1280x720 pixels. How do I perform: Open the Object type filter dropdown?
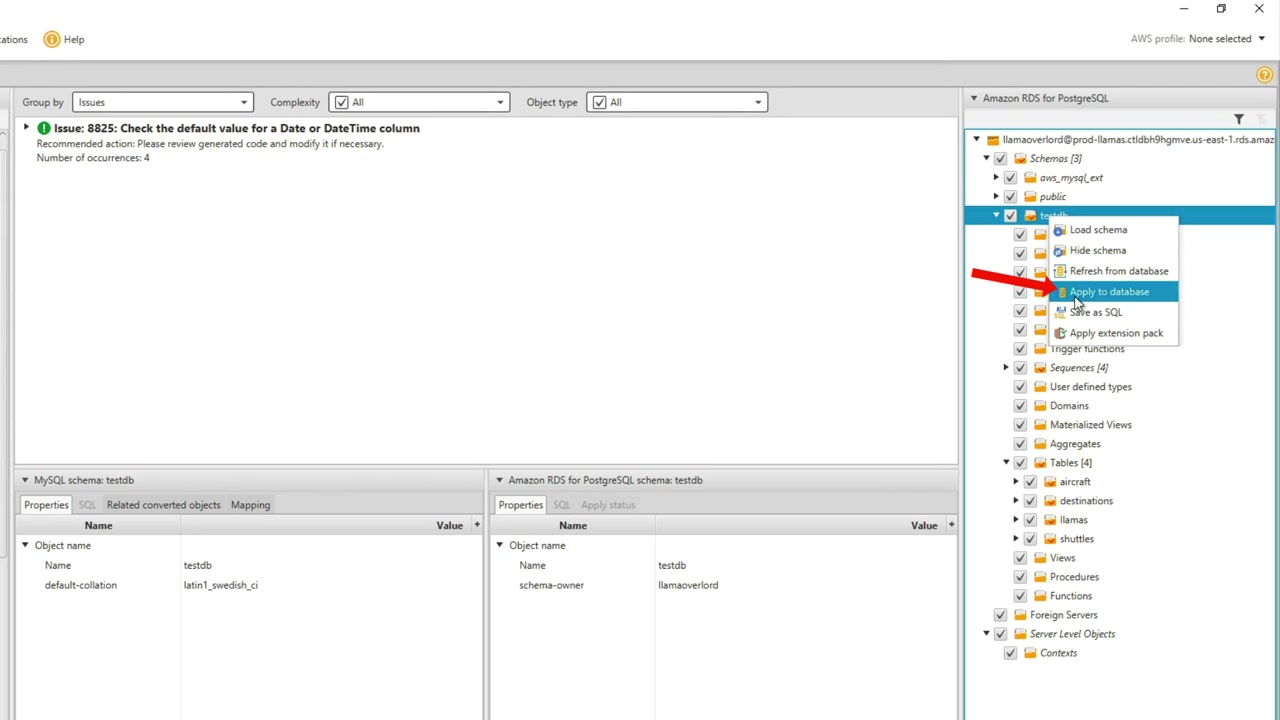677,102
